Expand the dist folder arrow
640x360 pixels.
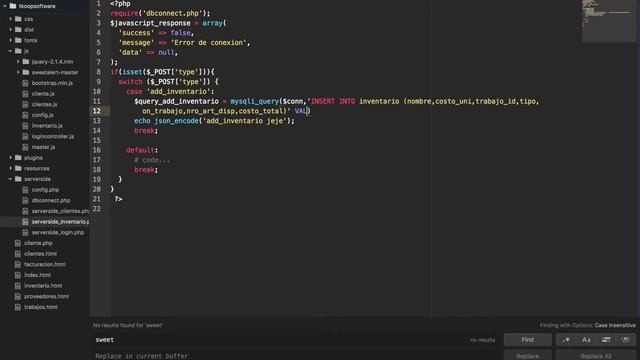tap(11, 29)
